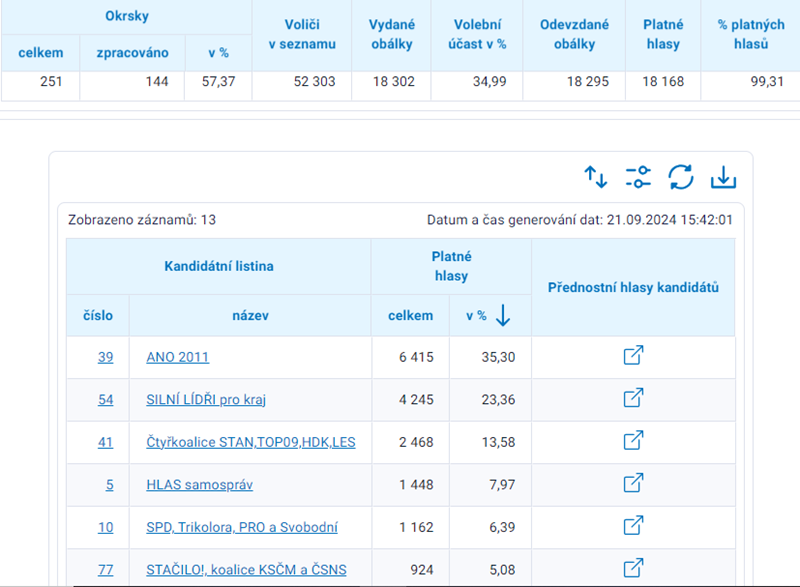Open preferential votes for SPD, Trikolora, PRO a Svobodní
Viewport: 800px width, 587px height.
point(633,526)
